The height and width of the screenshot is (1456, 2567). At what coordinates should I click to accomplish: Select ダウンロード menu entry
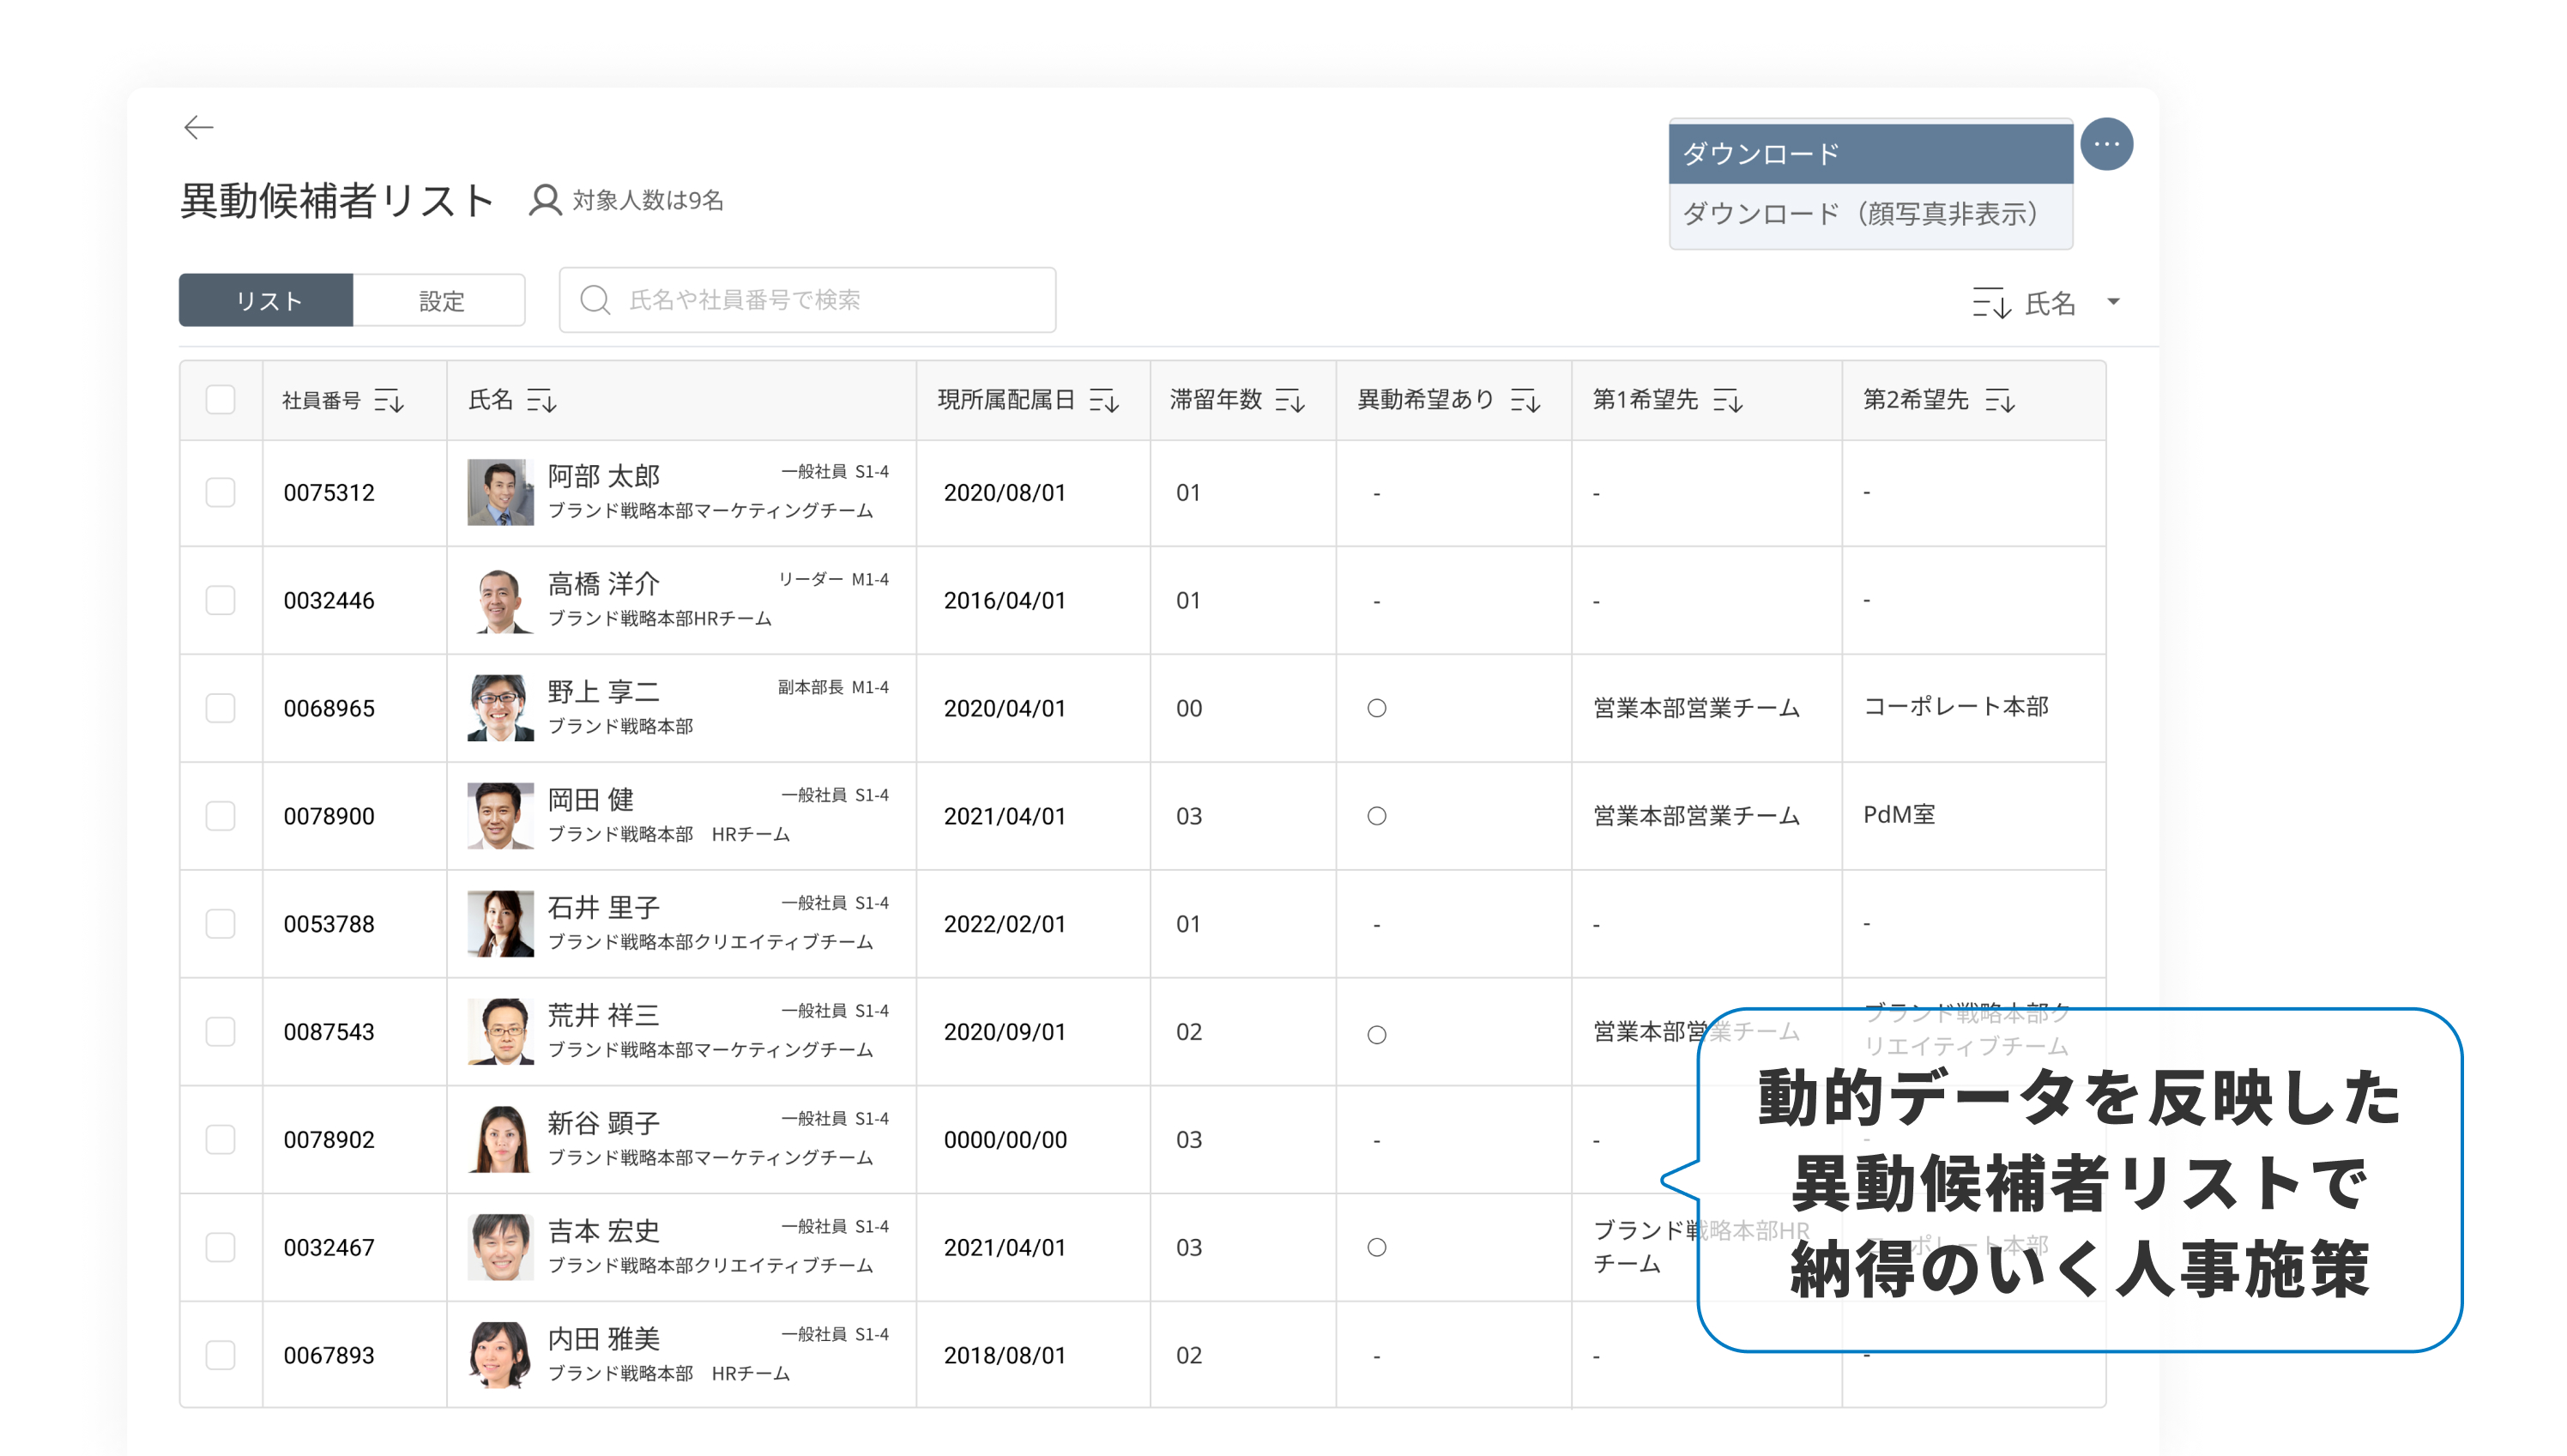click(x=1870, y=153)
